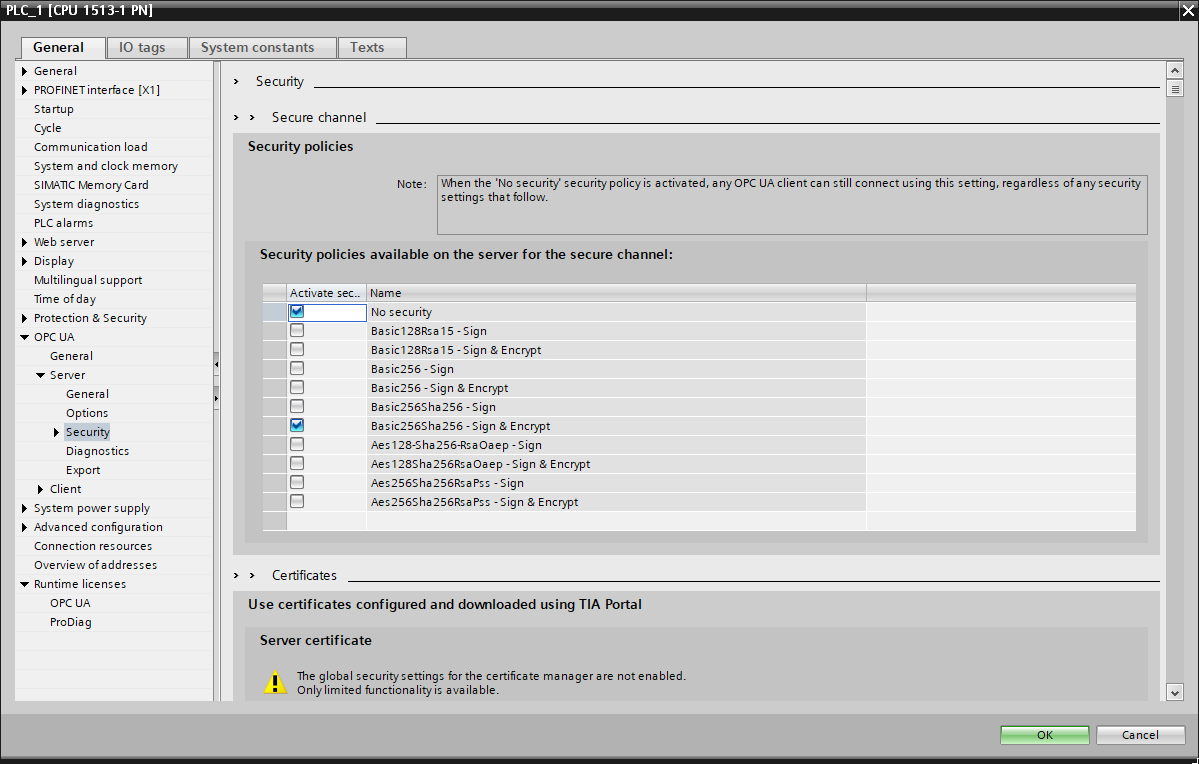Expand the General tree node
This screenshot has height=764, width=1199.
[x=24, y=71]
